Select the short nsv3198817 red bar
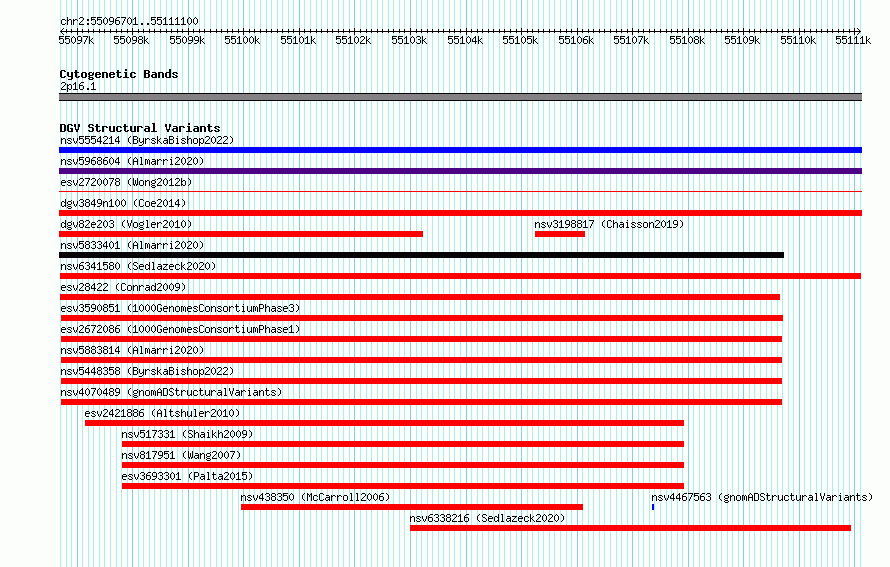The height and width of the screenshot is (567, 890). coord(560,234)
